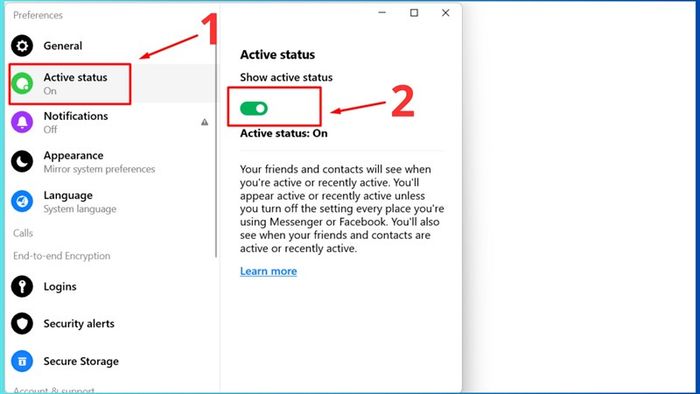Click 'System language' subtitle text

(x=80, y=209)
